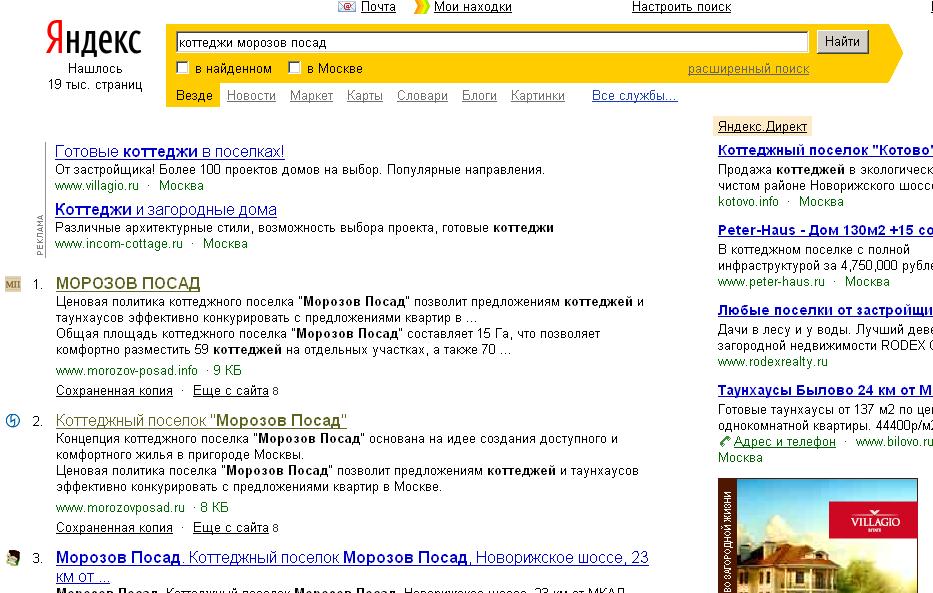Open Сохраненная копия for morozovposad.ru
This screenshot has width=933, height=593.
[x=114, y=528]
